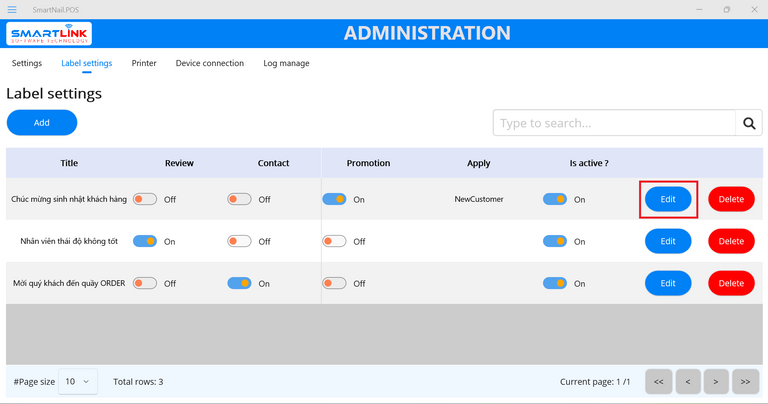The width and height of the screenshot is (768, 404).
Task: Switch to the Printer tab
Action: (x=144, y=63)
